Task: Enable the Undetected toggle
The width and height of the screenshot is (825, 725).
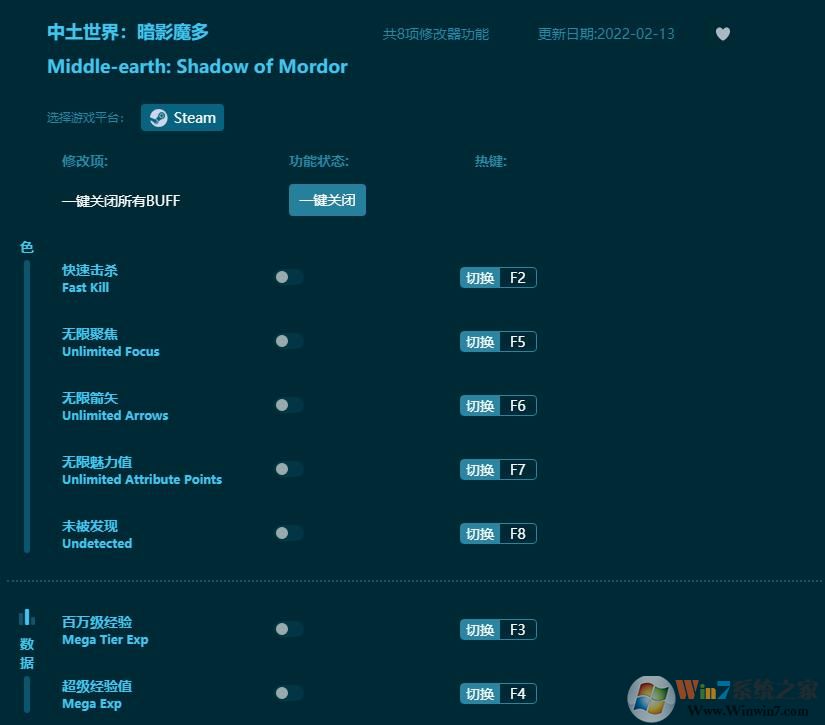Action: (289, 533)
